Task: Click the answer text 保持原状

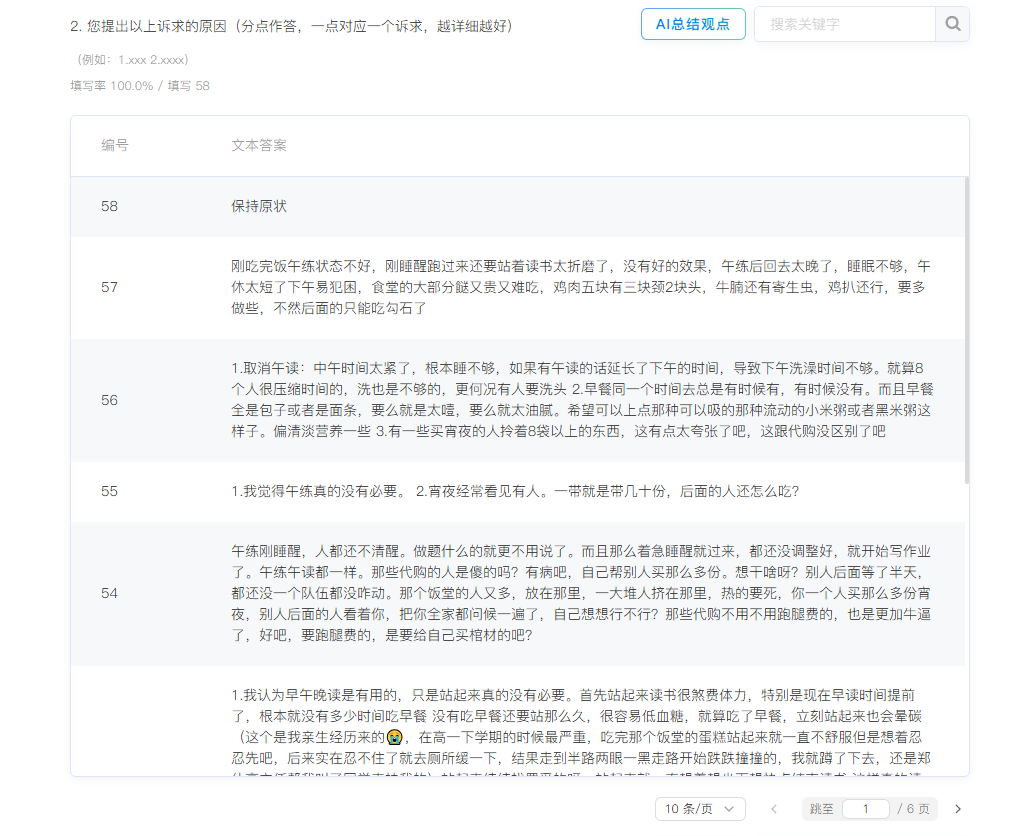Action: click(259, 206)
